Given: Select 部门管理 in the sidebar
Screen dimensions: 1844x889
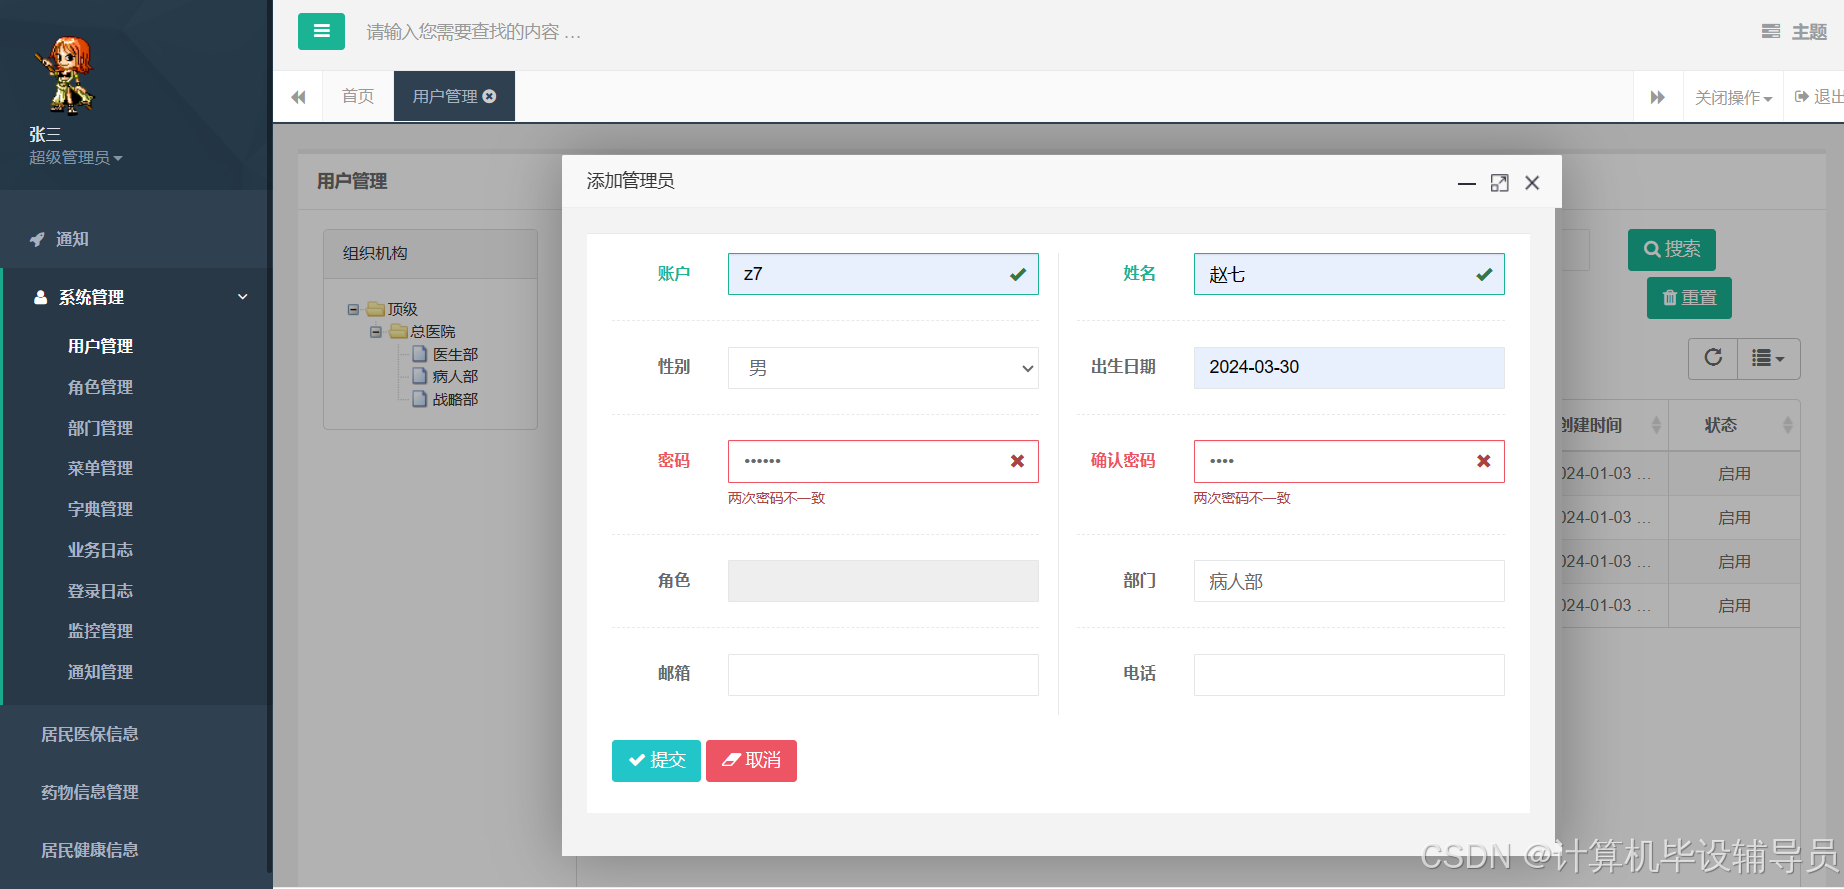Looking at the screenshot, I should [100, 428].
